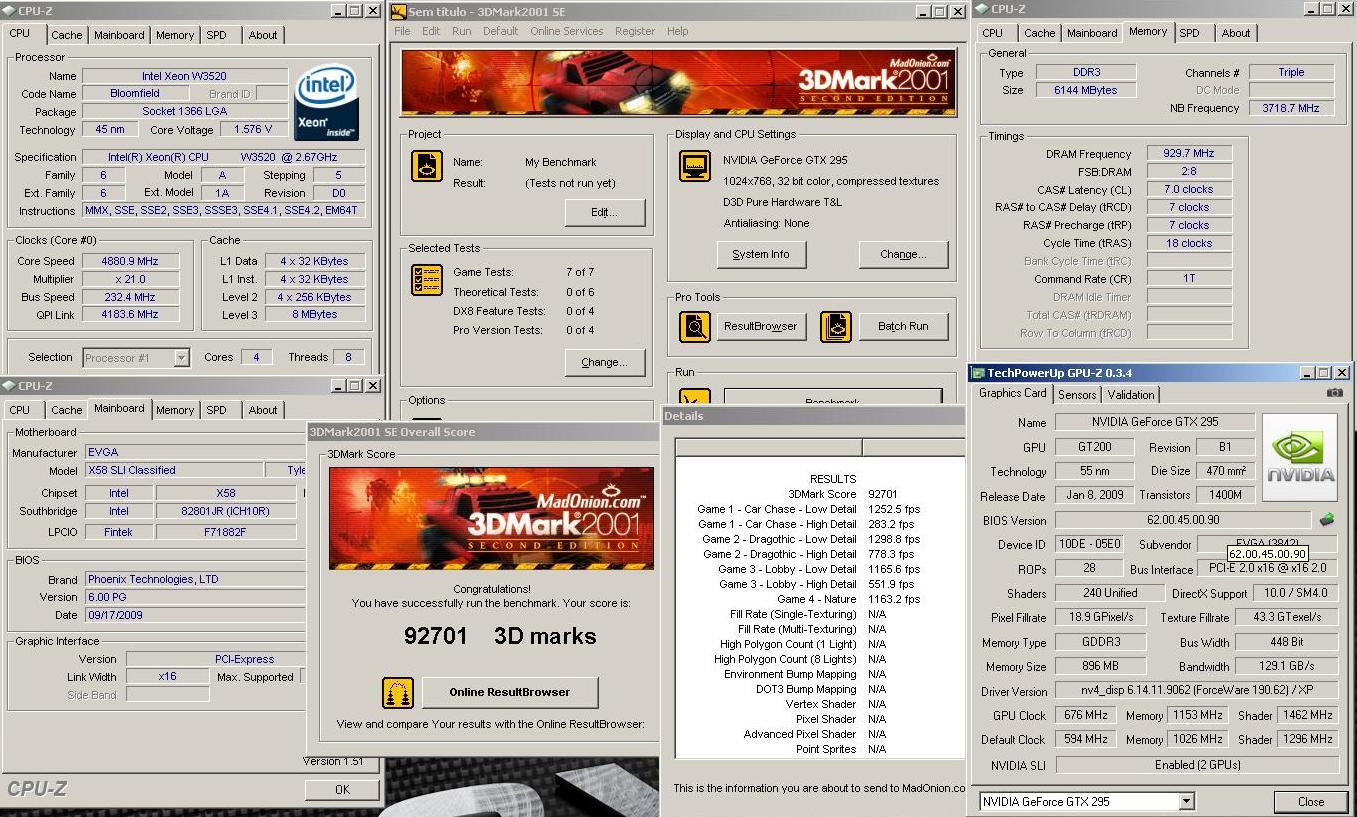Viewport: 1357px width, 817px height.
Task: Click OK in CPU-Z mainboard window
Action: [342, 789]
